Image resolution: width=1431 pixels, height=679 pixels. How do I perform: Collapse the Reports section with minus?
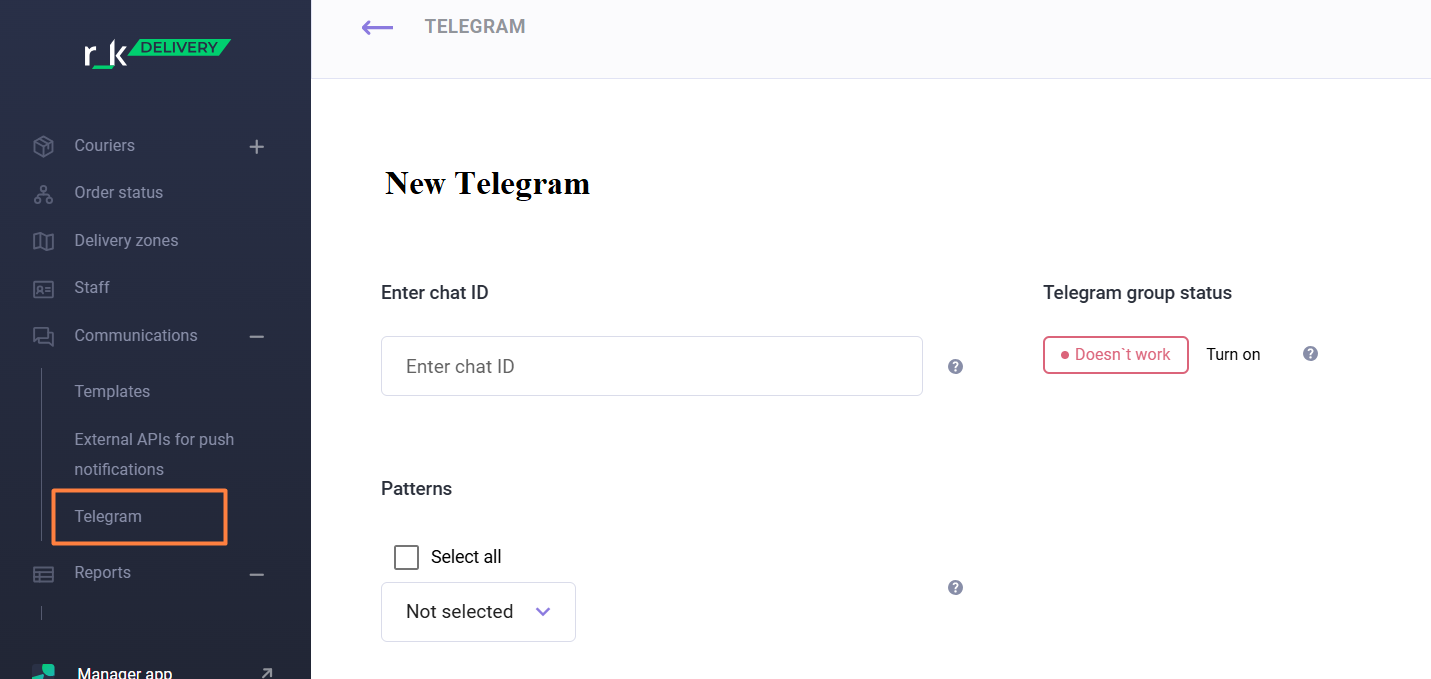(257, 574)
